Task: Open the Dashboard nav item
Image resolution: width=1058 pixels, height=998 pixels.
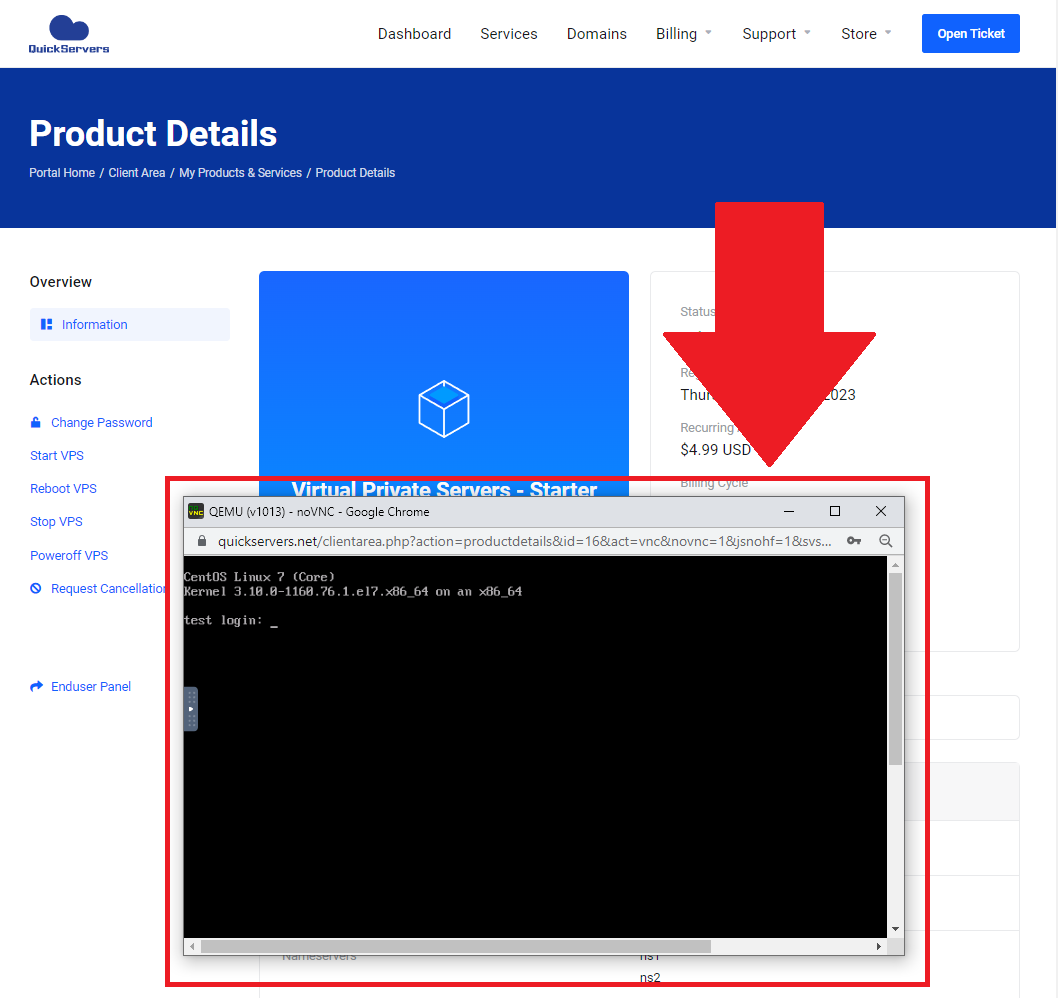Action: 414,34
